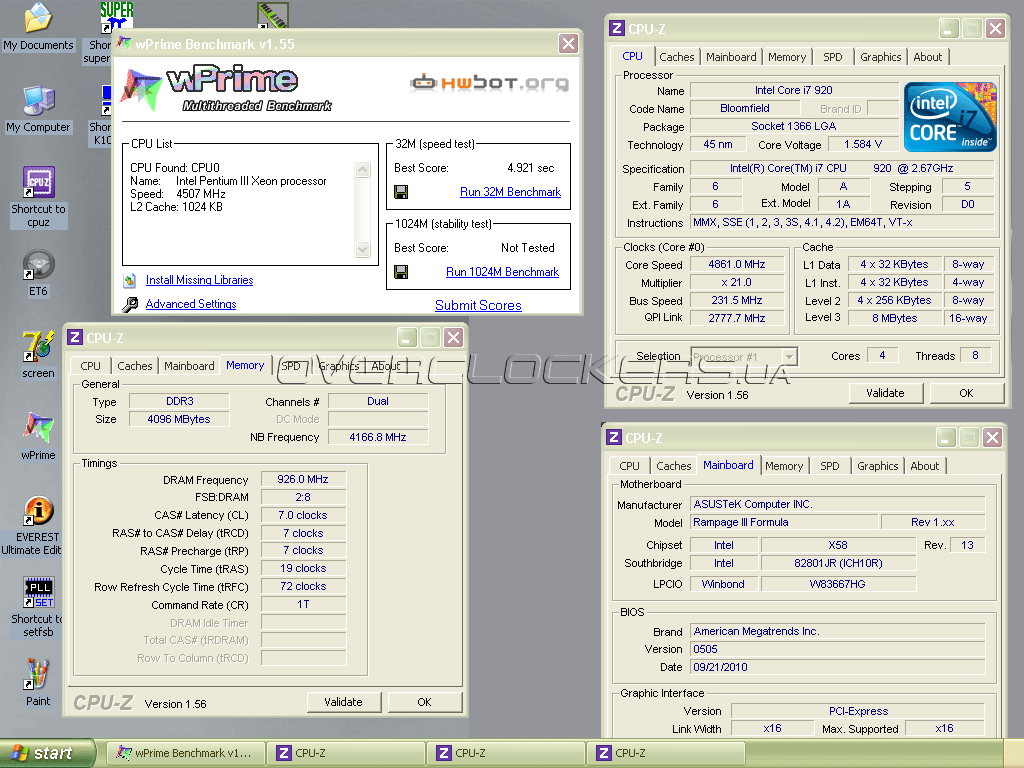The width and height of the screenshot is (1024, 768).
Task: Click the NB Frequency value 4166.8 MHz
Action: tap(377, 437)
